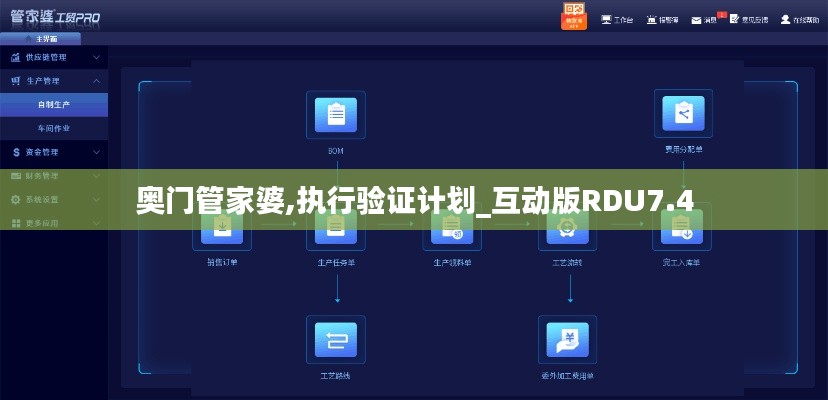
Task: Click the 费用分配单 label
Action: click(x=683, y=150)
